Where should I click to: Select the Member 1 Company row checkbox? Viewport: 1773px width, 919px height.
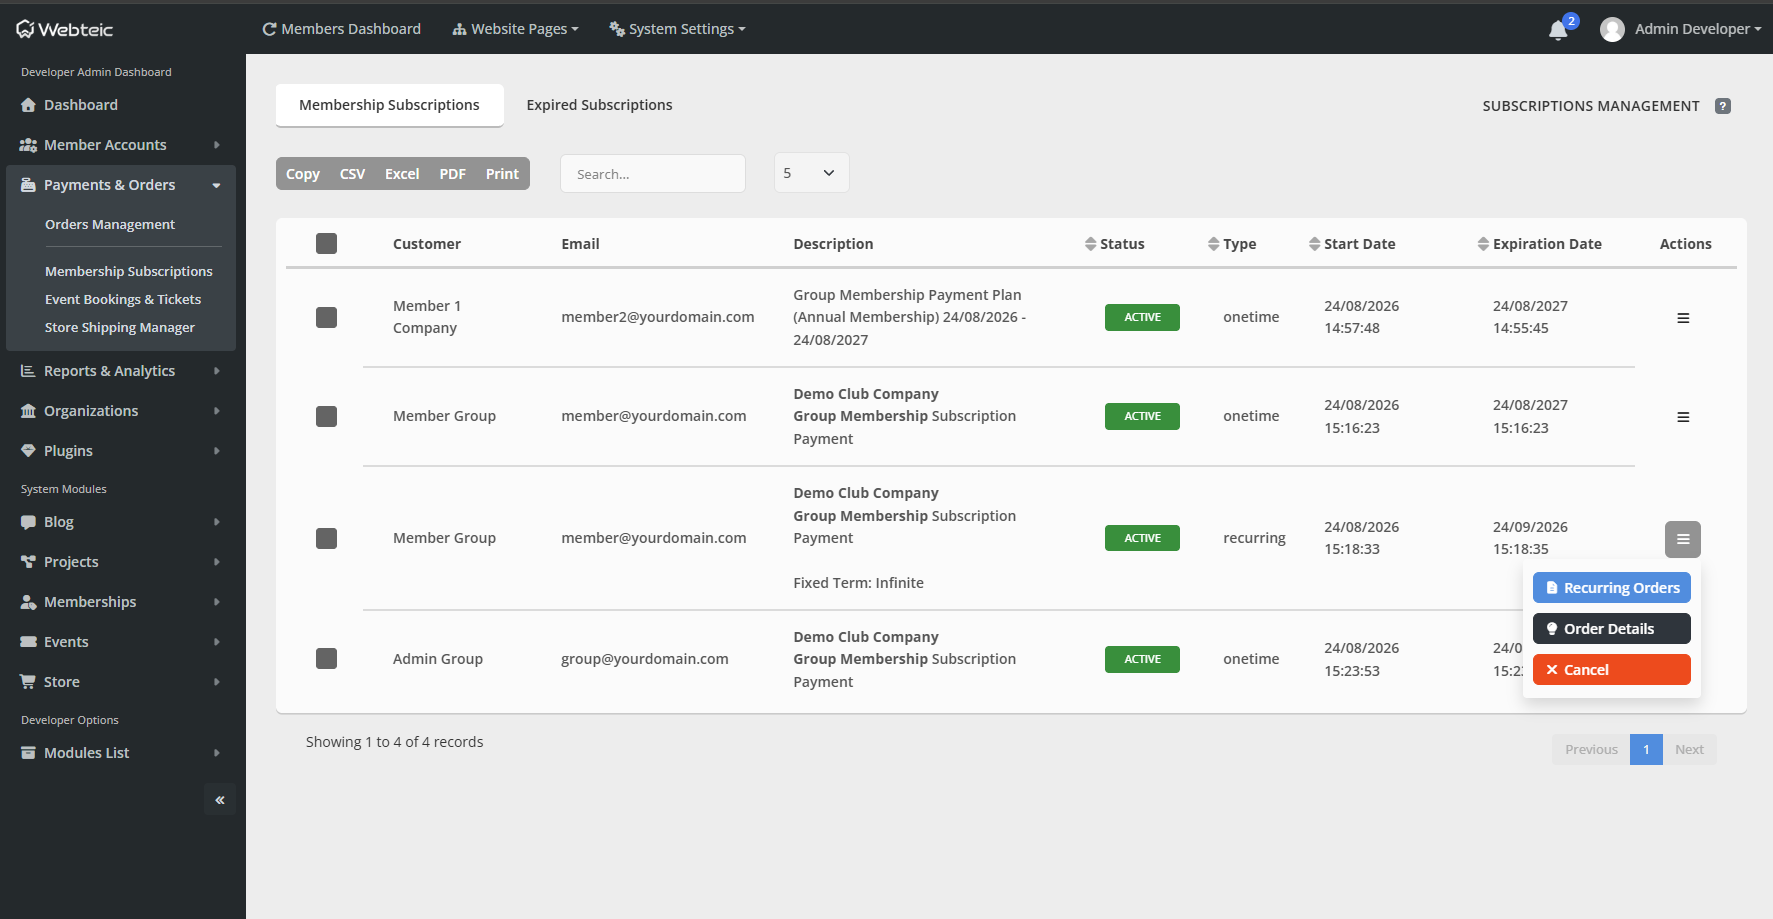point(326,317)
